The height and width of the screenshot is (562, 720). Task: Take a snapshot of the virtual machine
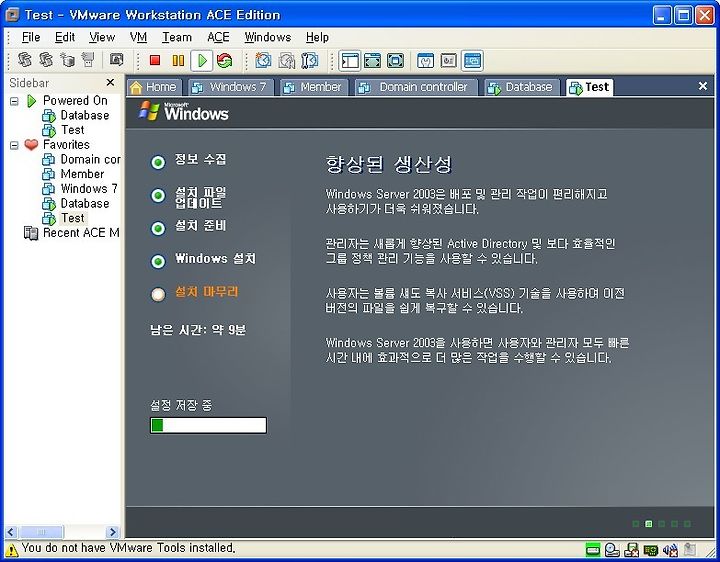point(263,60)
